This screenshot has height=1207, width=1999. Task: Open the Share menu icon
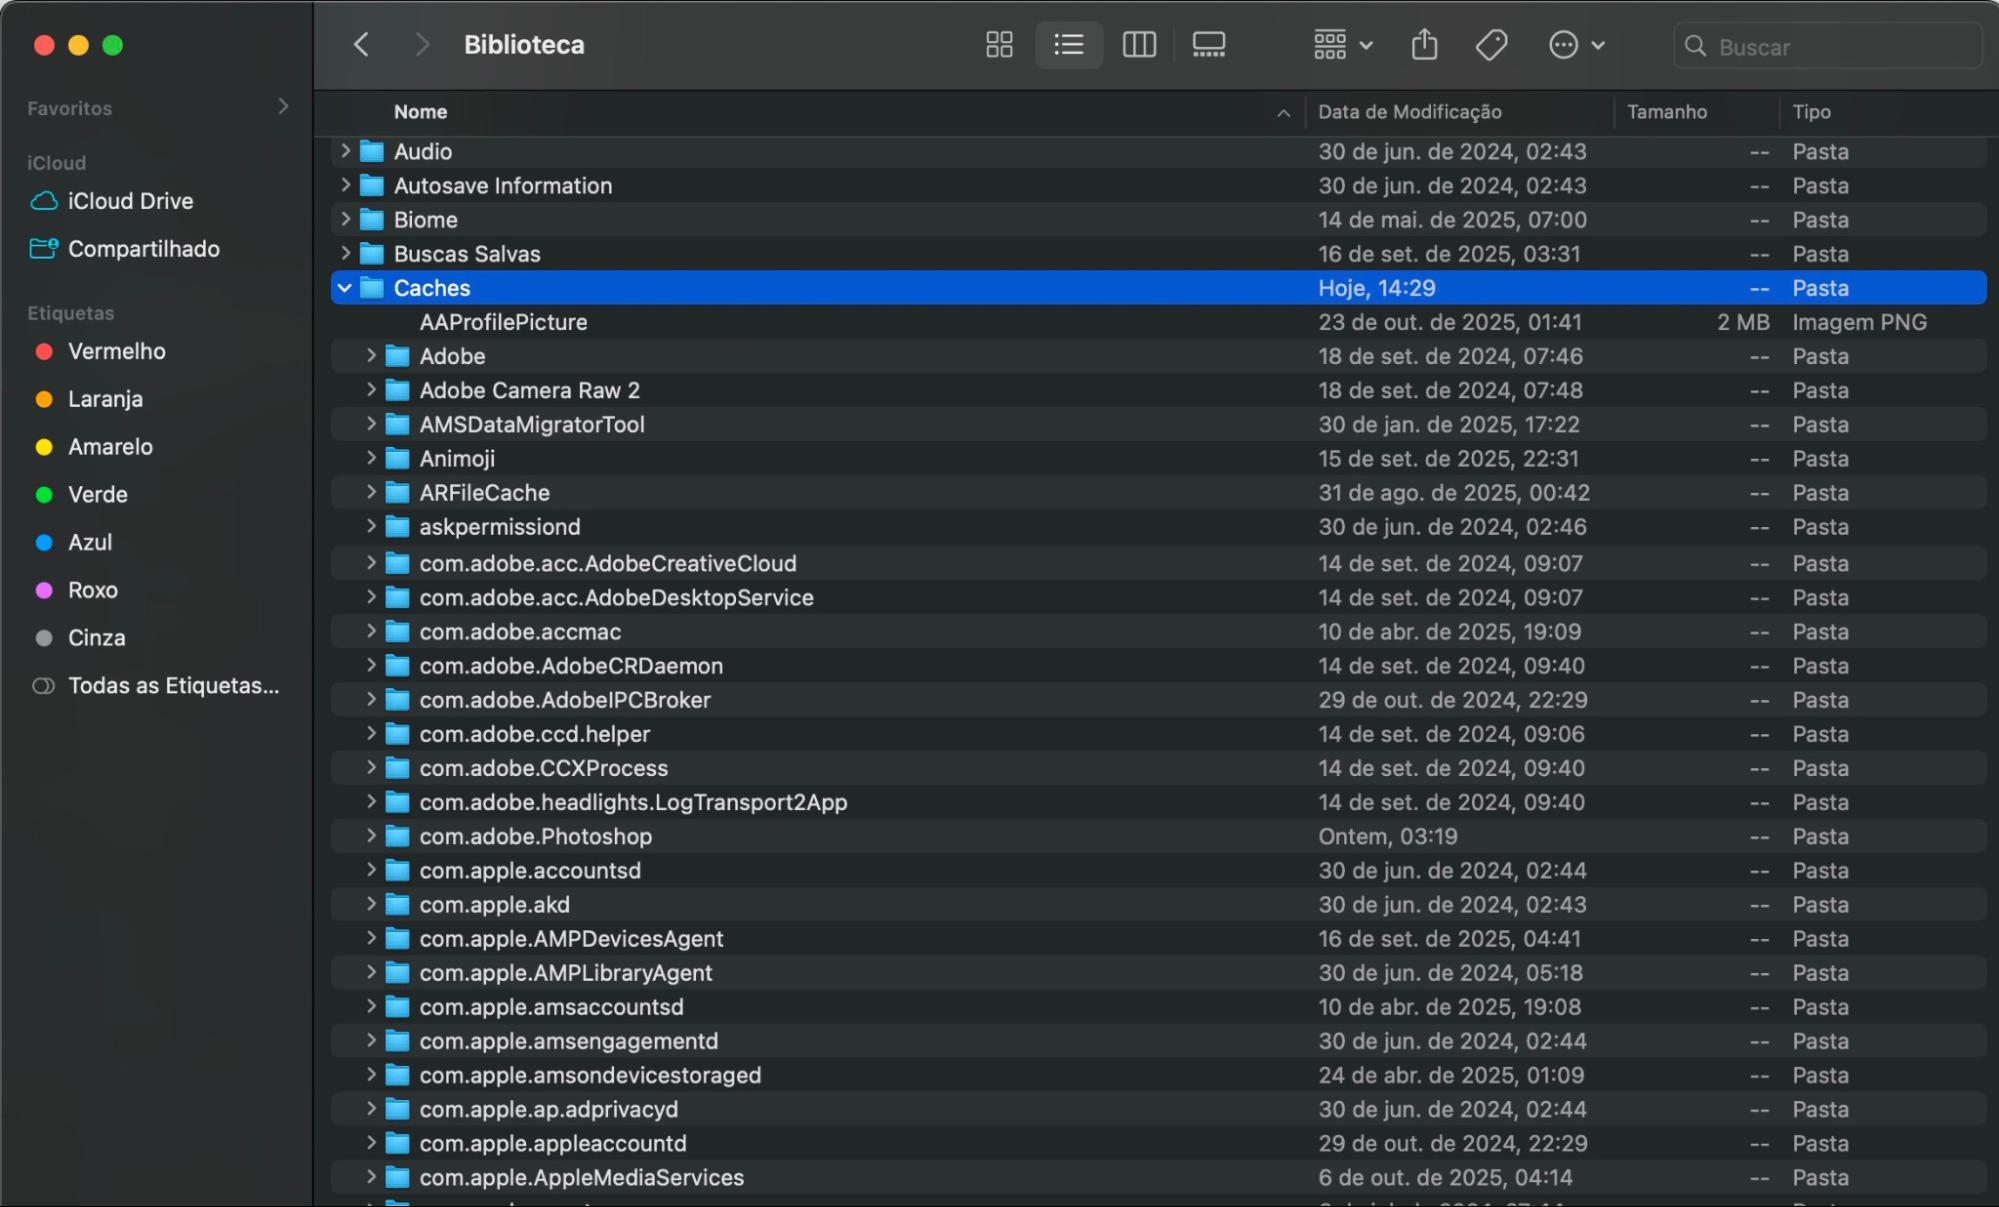1424,45
